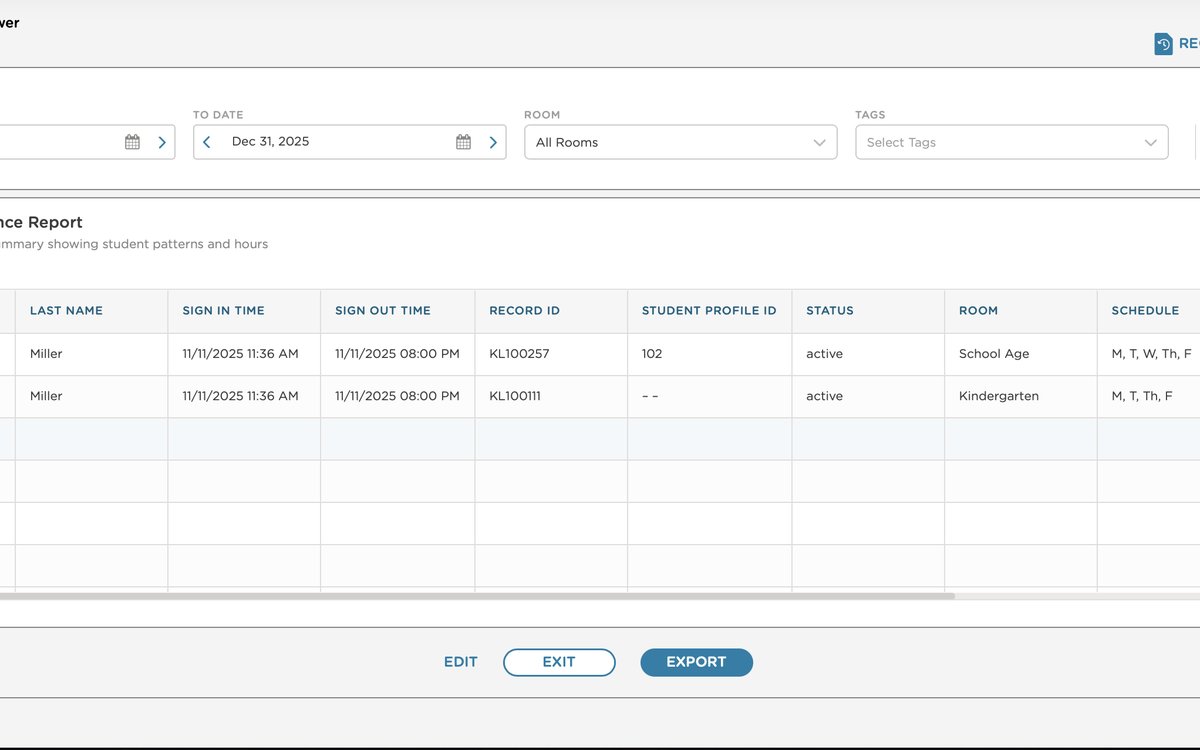Click the Kindergarten room cell
The image size is (1200, 750).
click(x=1020, y=396)
